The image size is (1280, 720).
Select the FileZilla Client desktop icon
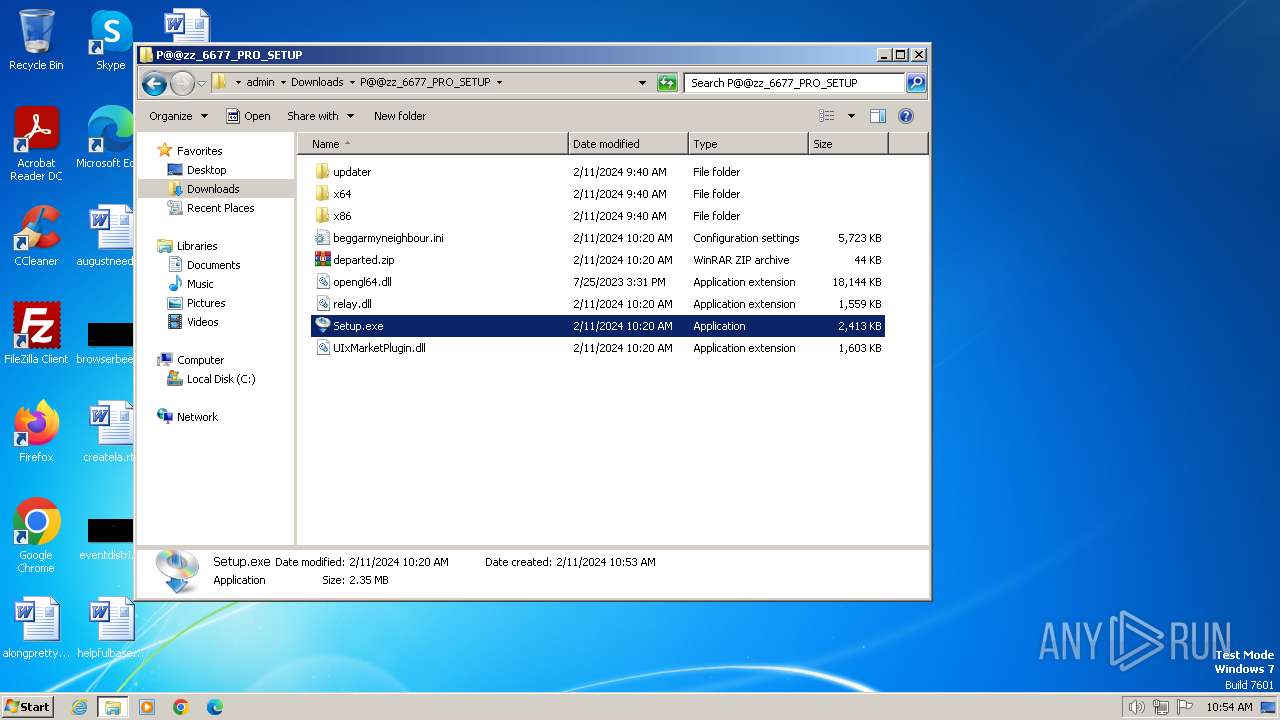coord(36,333)
